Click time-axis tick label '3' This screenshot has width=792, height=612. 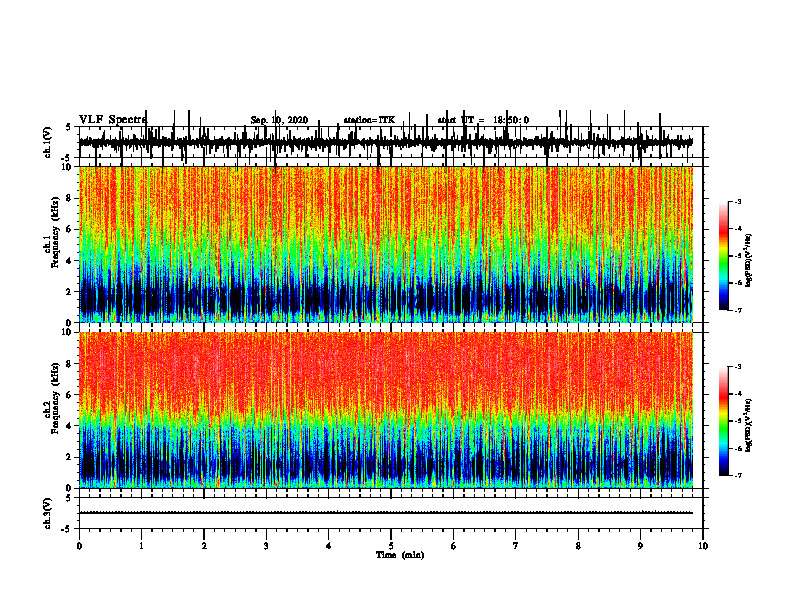point(266,546)
